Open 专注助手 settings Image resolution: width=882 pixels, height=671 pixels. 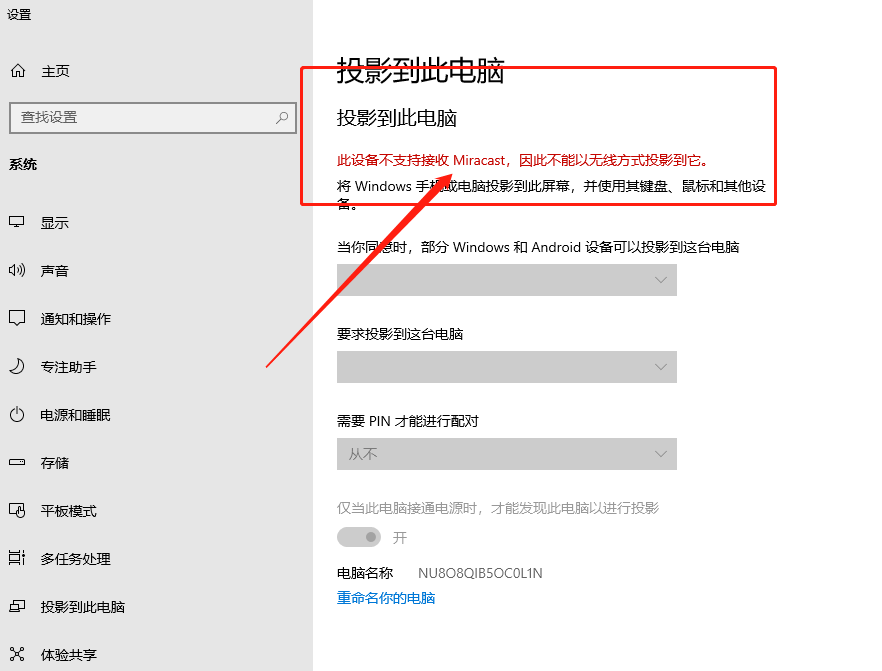(69, 367)
